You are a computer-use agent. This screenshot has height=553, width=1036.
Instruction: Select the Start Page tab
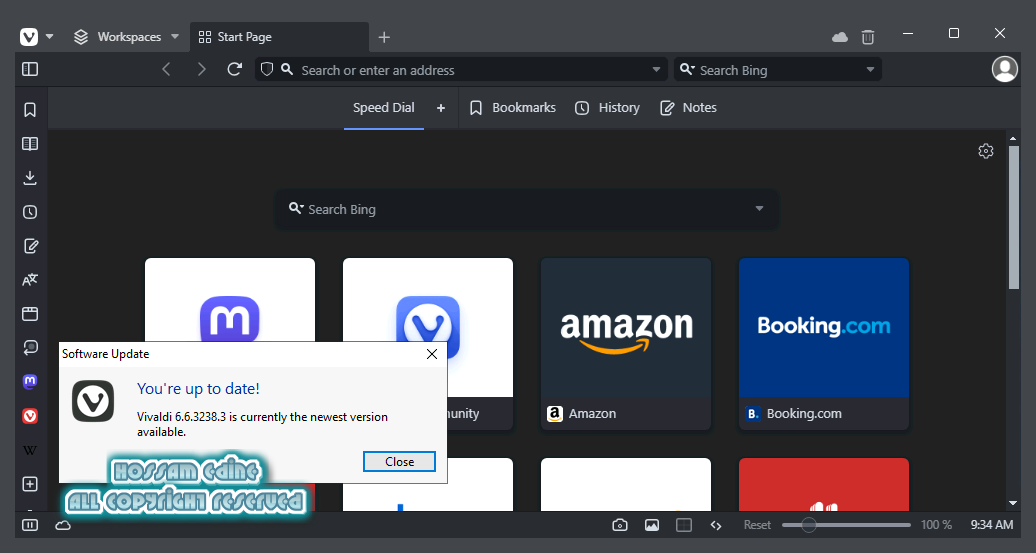pyautogui.click(x=279, y=37)
